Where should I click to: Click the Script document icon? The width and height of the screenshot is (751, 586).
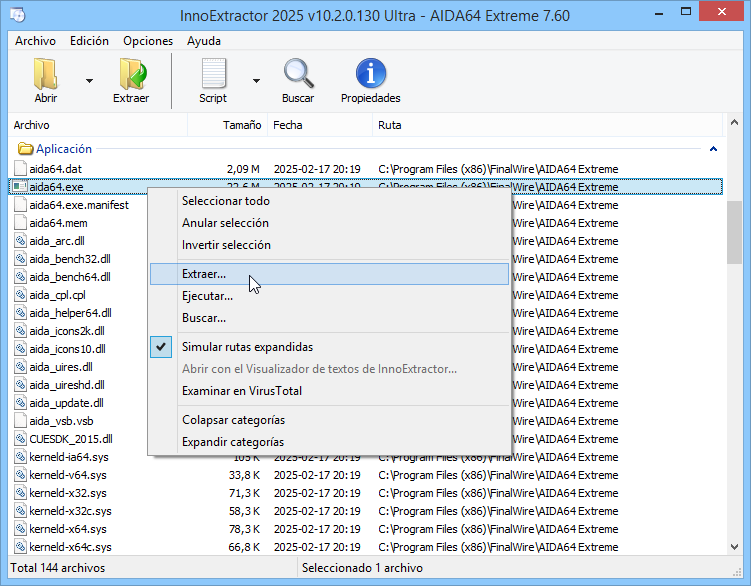[214, 73]
